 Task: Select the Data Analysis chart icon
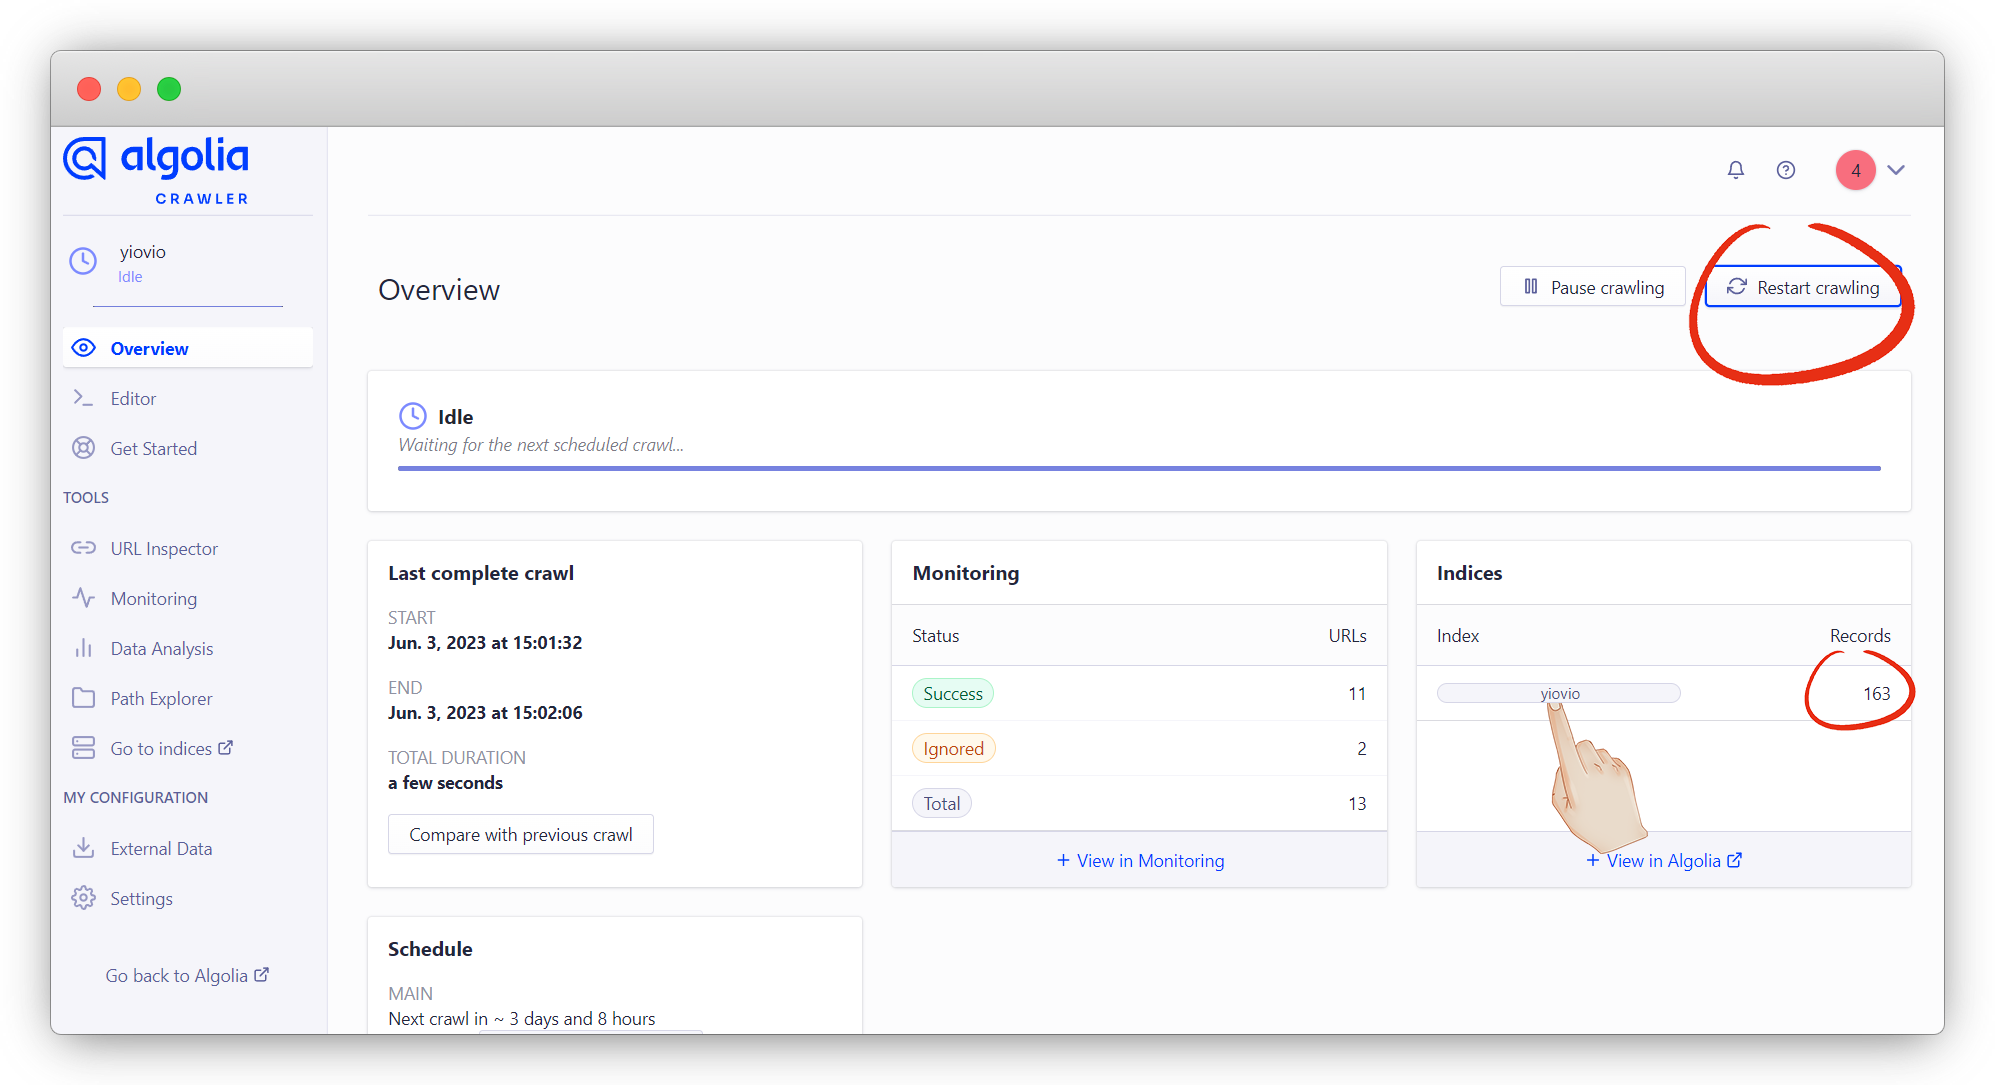pyautogui.click(x=84, y=648)
